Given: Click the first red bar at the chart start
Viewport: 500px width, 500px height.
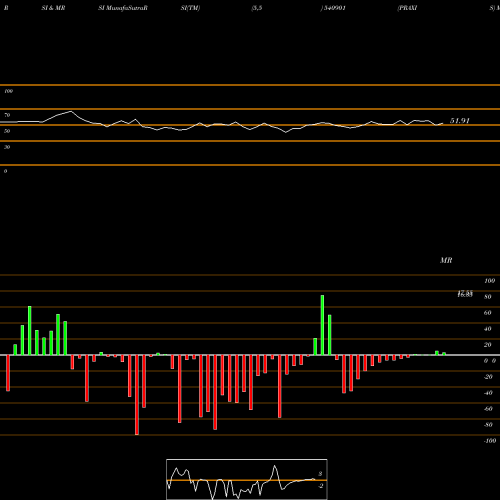Looking at the screenshot, I should point(8,373).
